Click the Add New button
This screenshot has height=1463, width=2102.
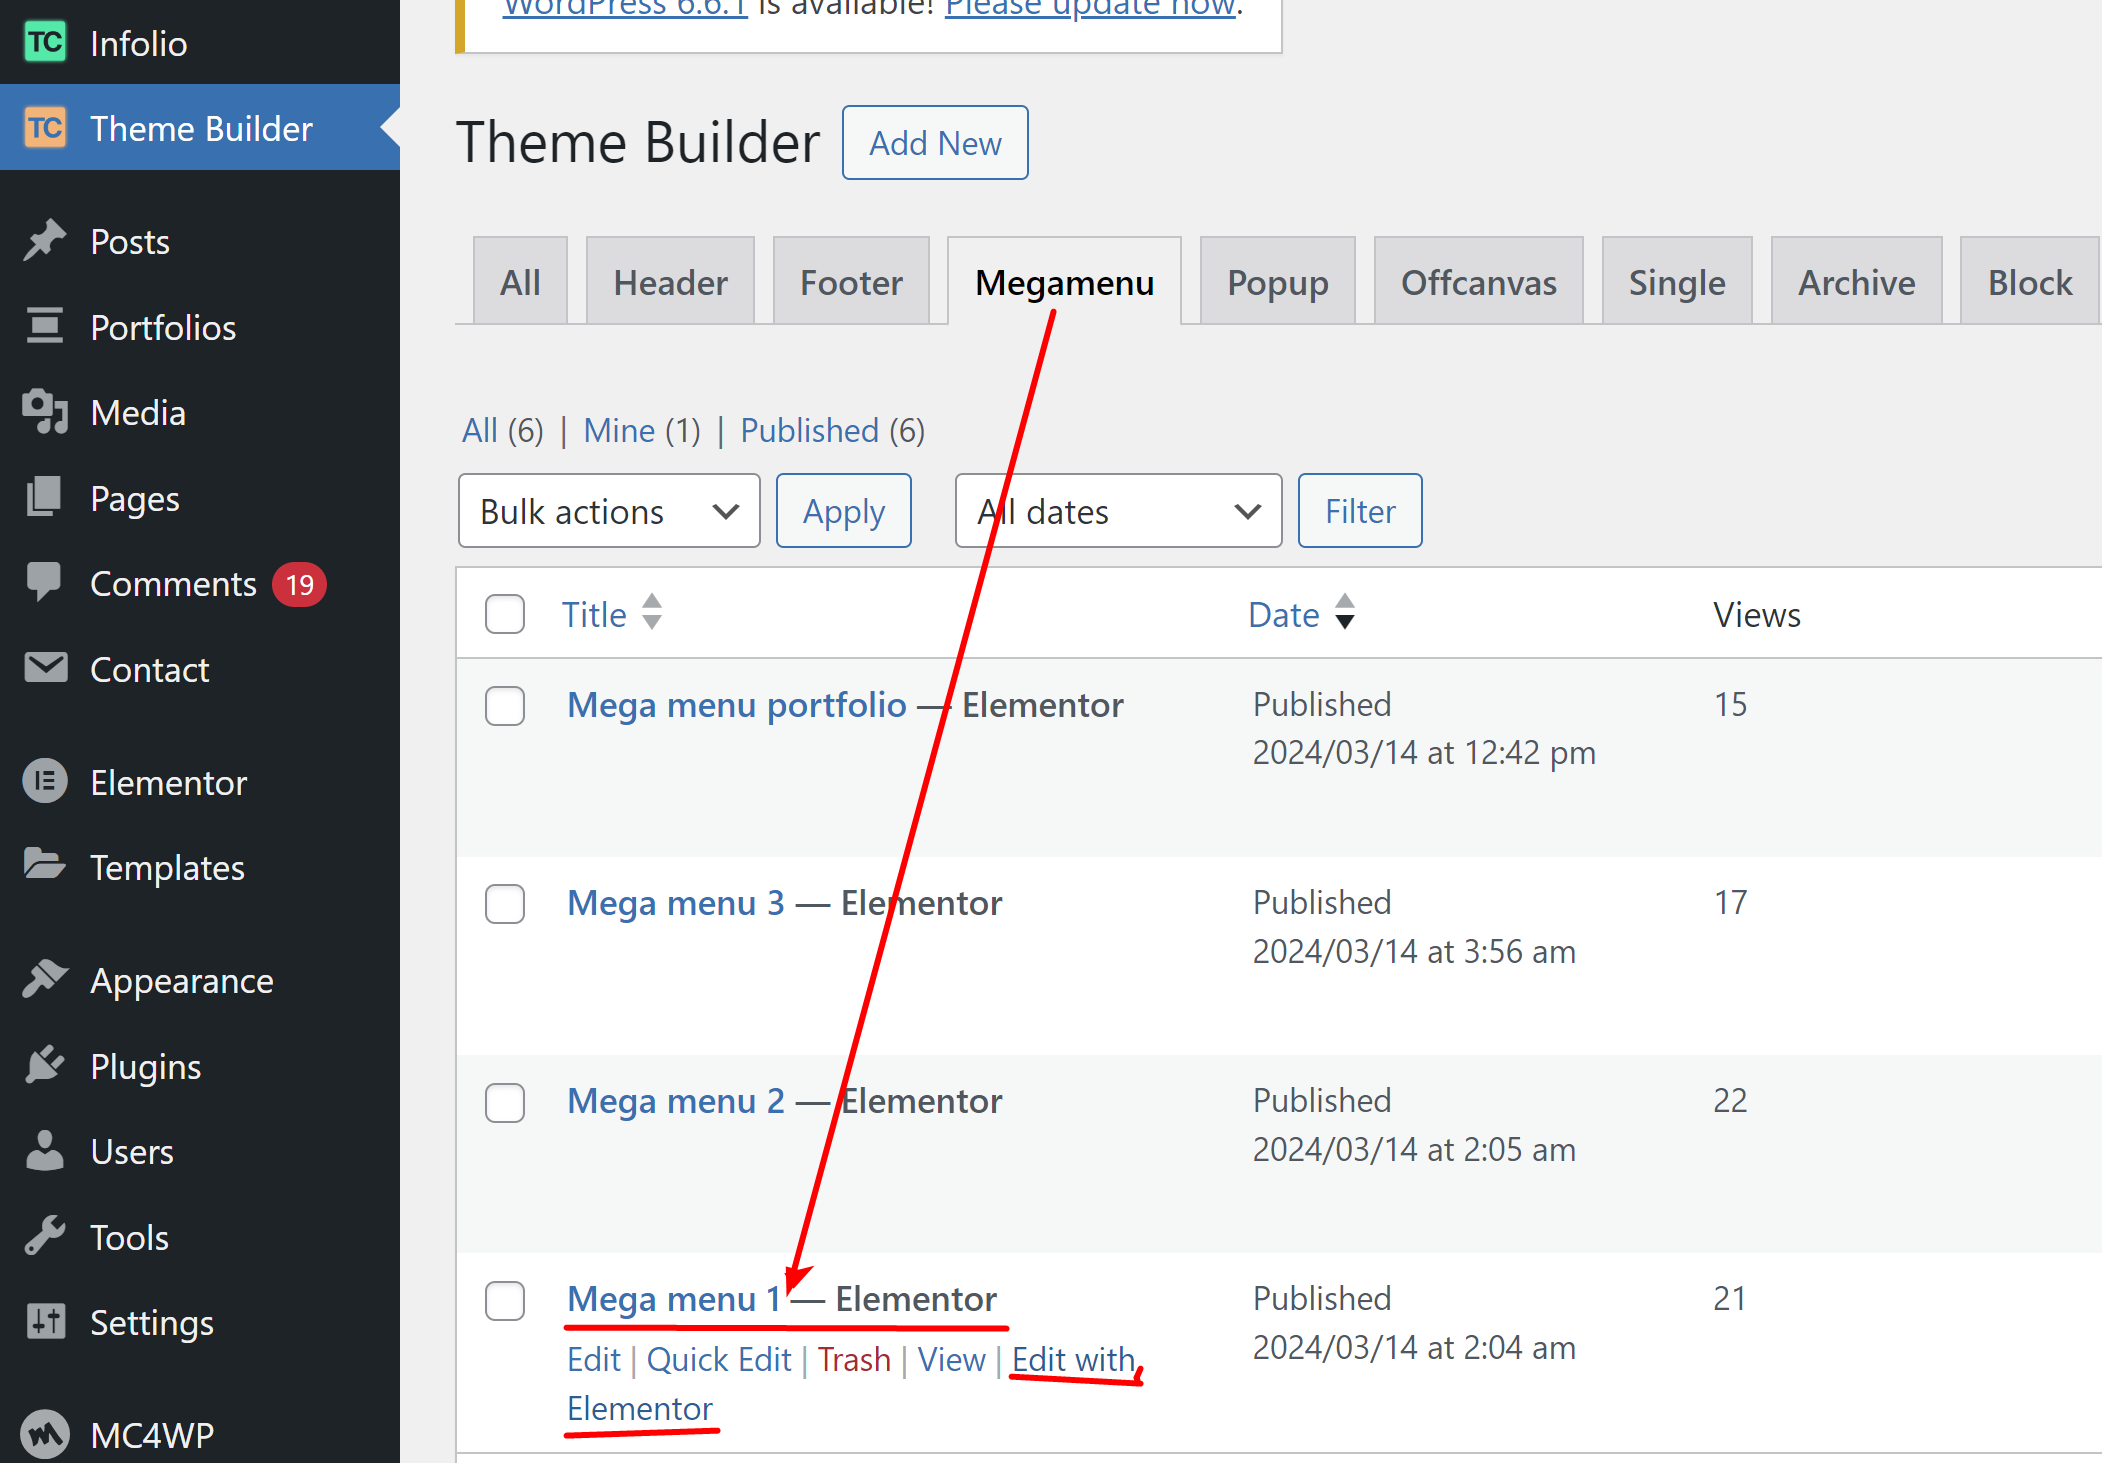(935, 143)
